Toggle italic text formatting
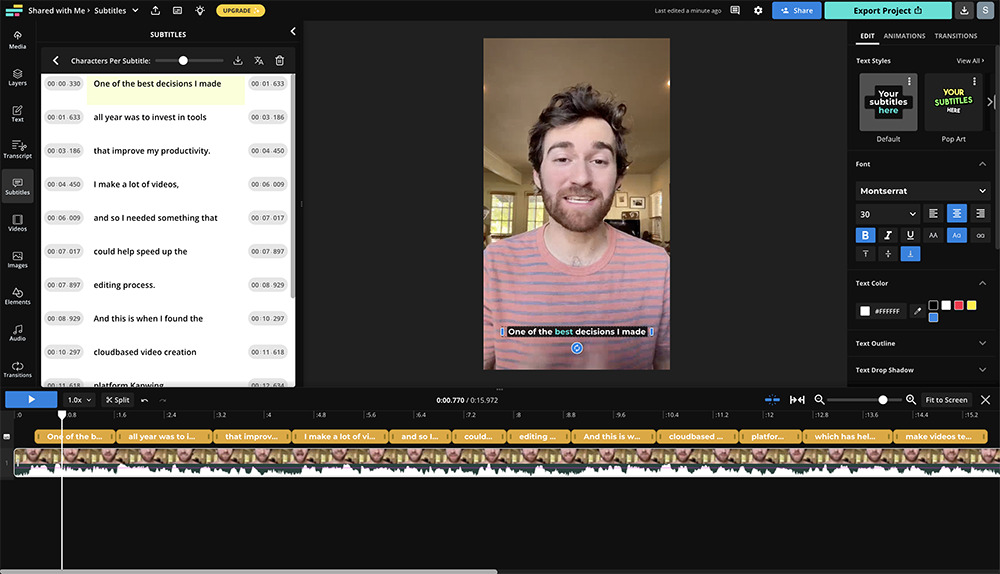 click(888, 235)
